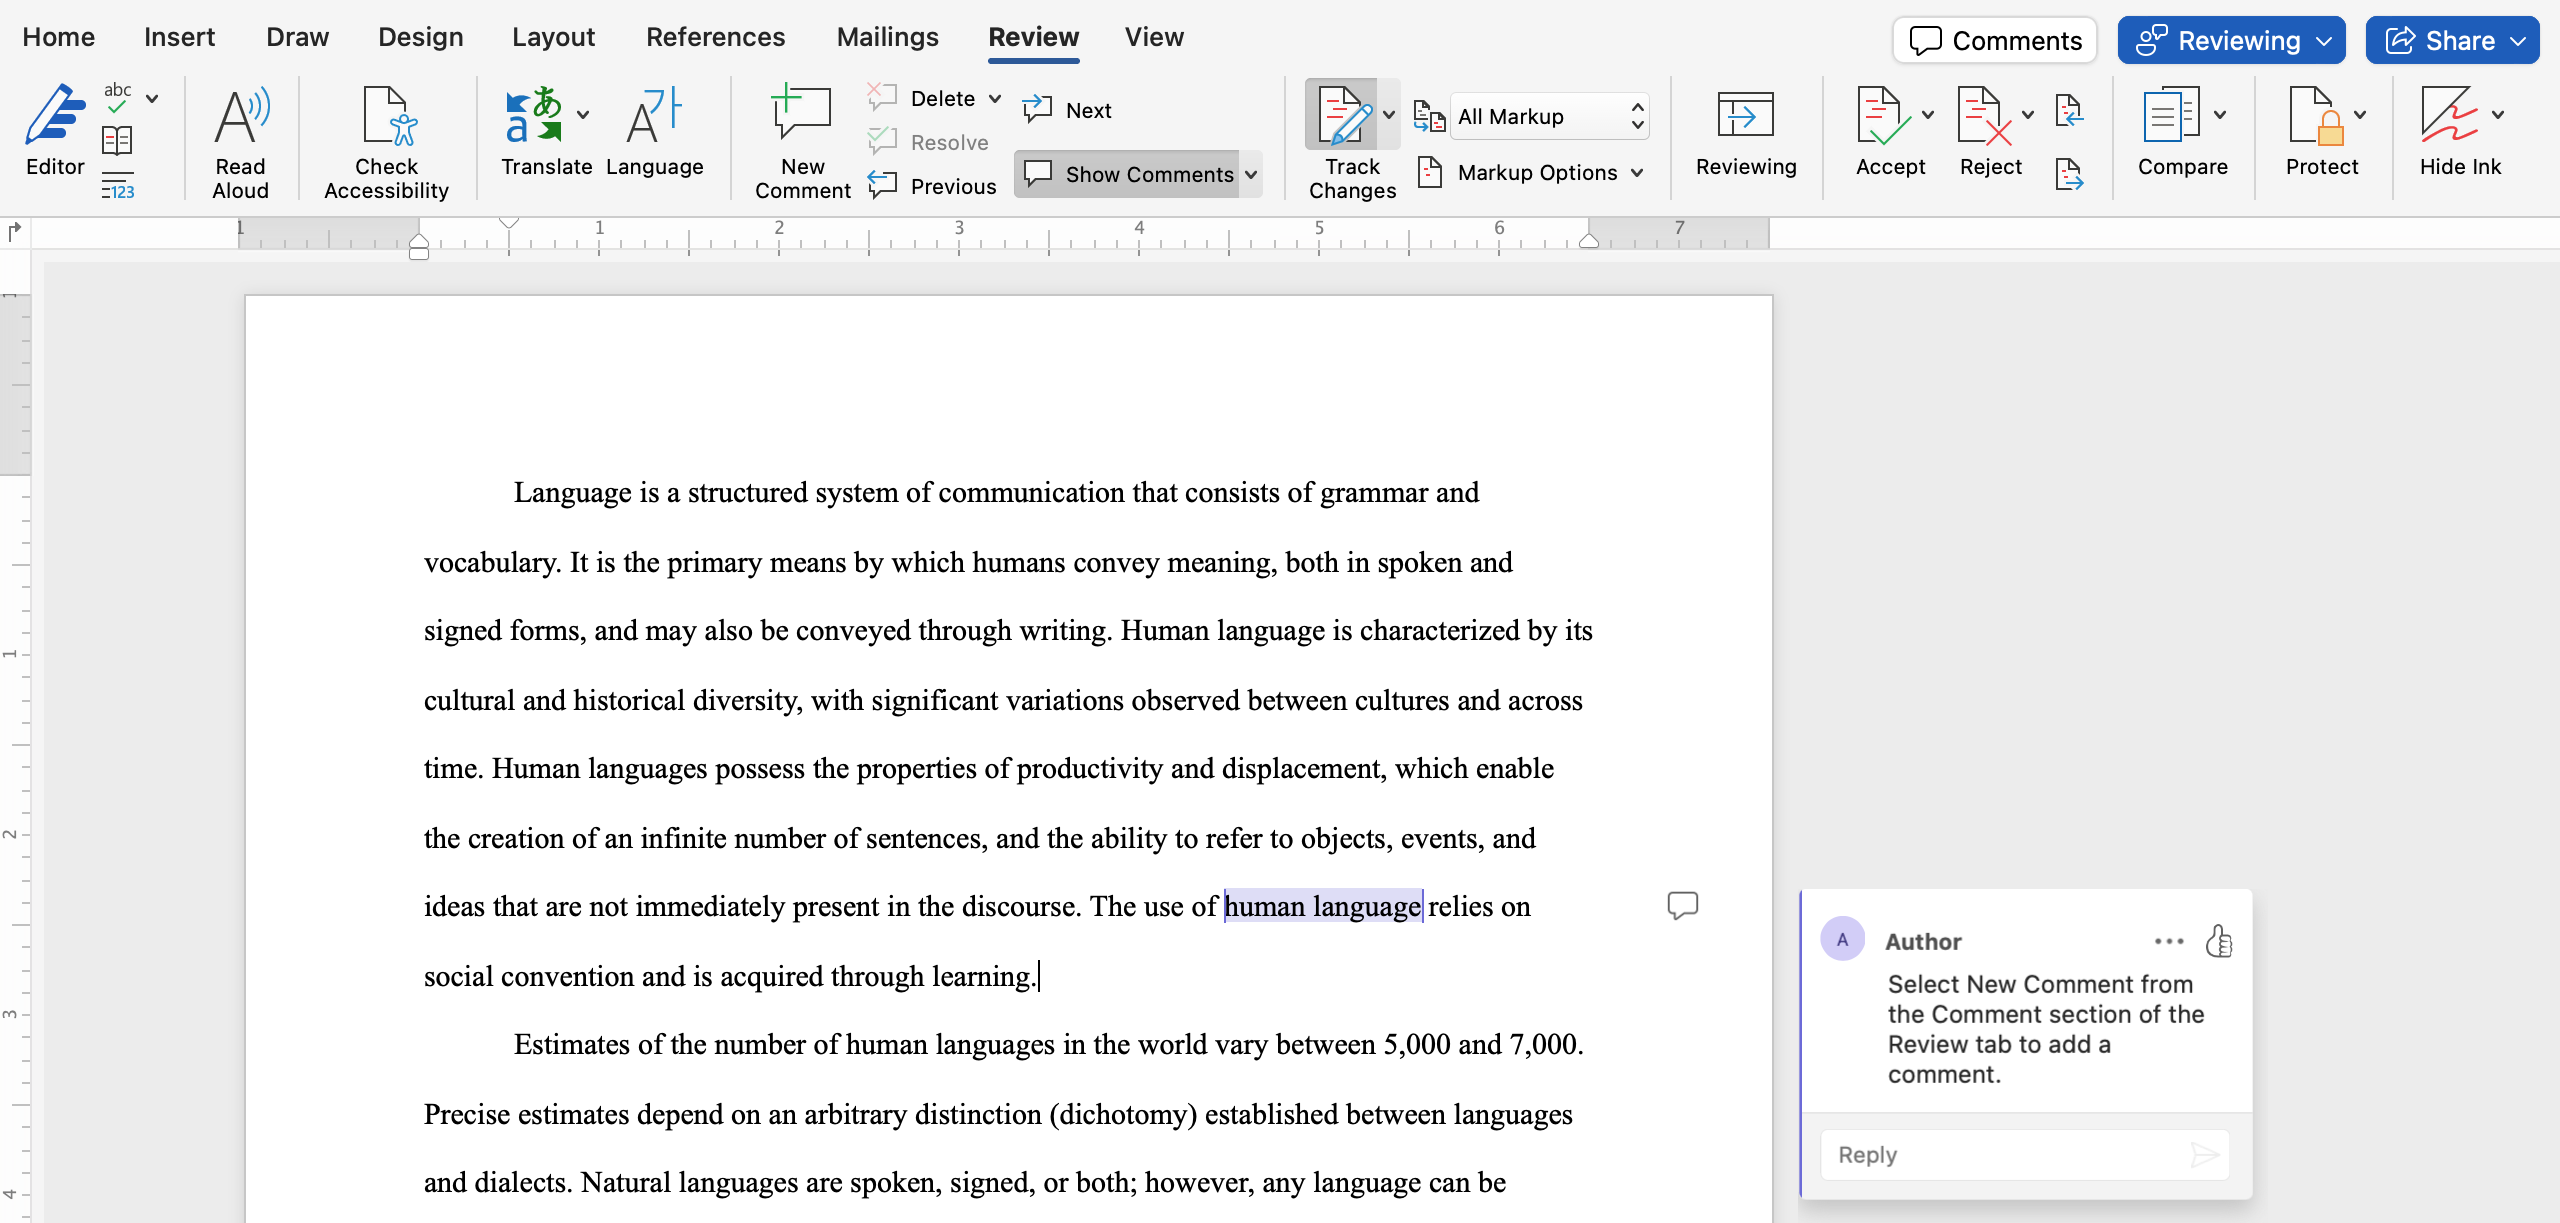Switch to the View tab

point(1153,37)
